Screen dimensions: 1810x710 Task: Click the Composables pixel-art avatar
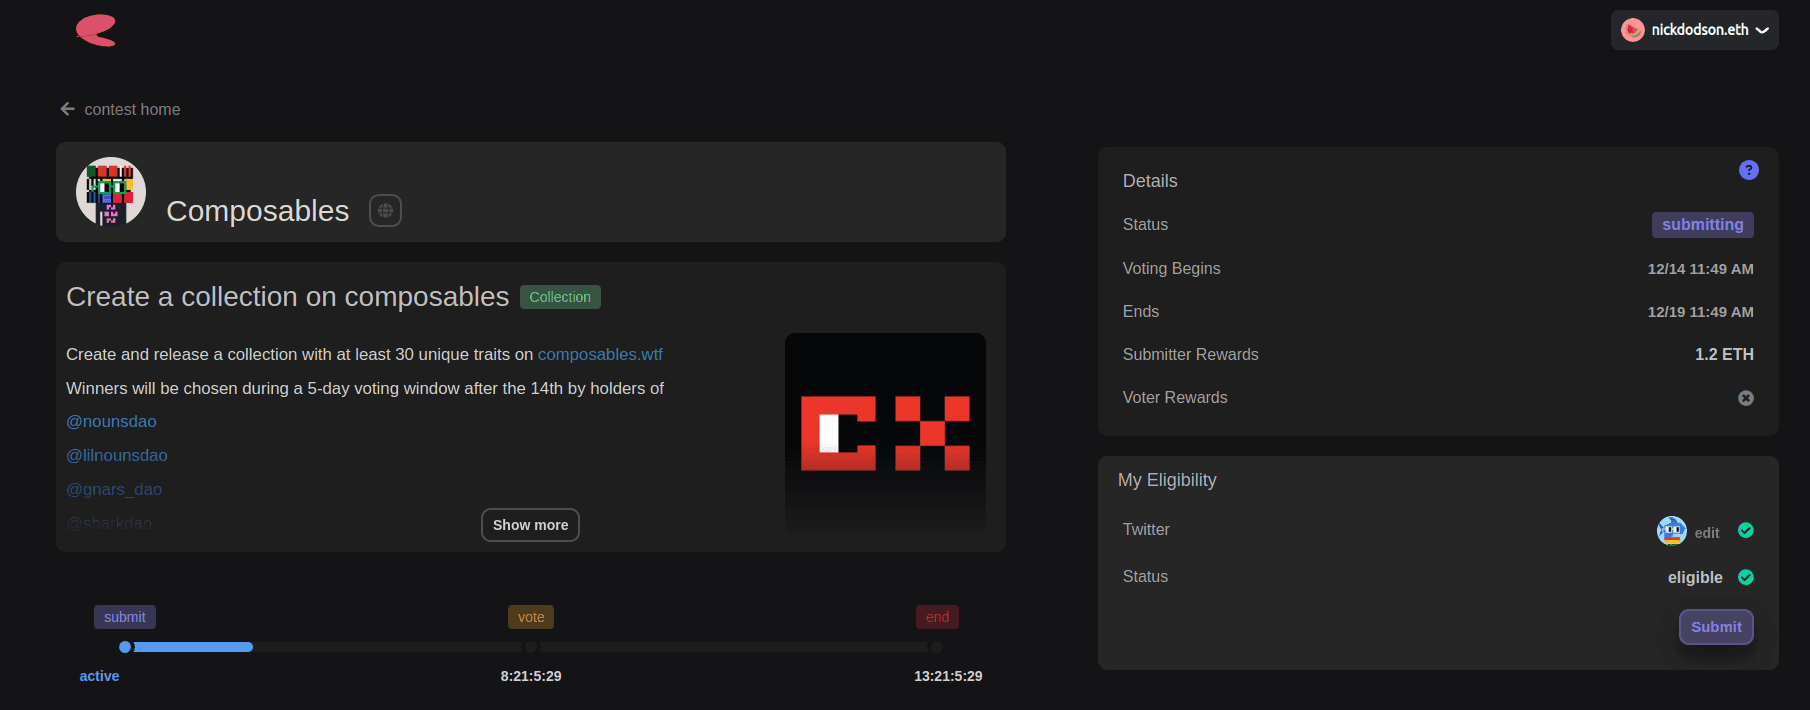click(x=111, y=192)
